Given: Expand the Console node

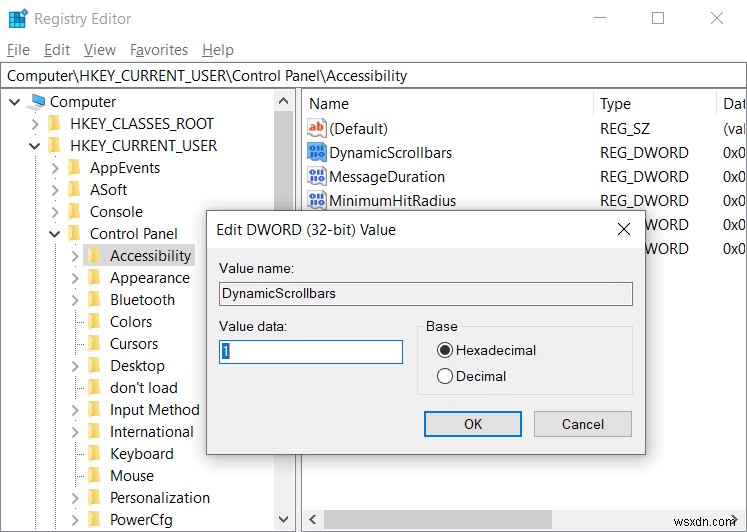Looking at the screenshot, I should [55, 211].
